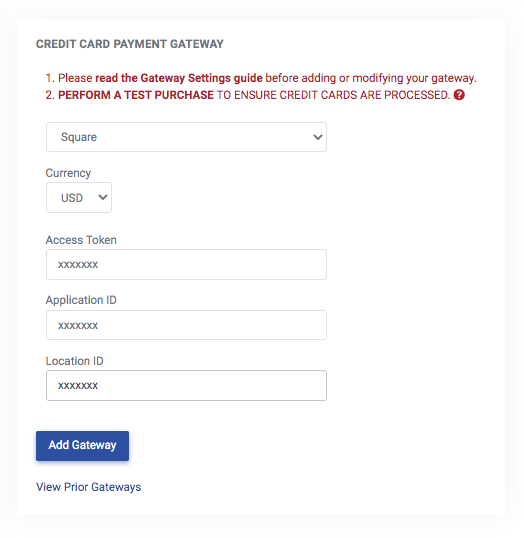The width and height of the screenshot is (524, 538).
Task: Click the red question mark help icon
Action: click(459, 95)
